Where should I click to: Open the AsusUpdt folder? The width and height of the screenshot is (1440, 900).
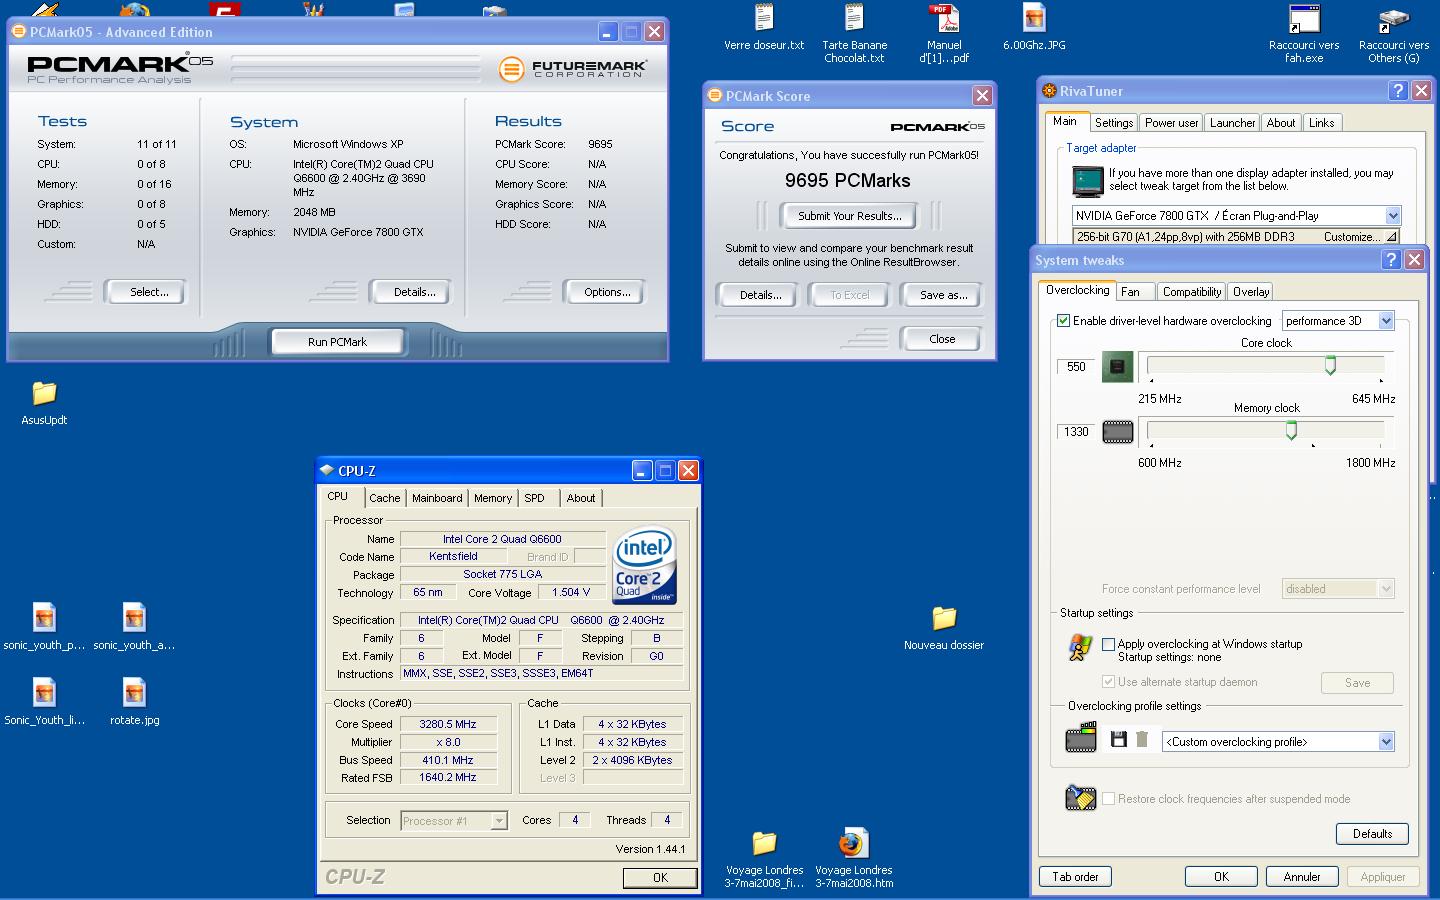coord(44,402)
